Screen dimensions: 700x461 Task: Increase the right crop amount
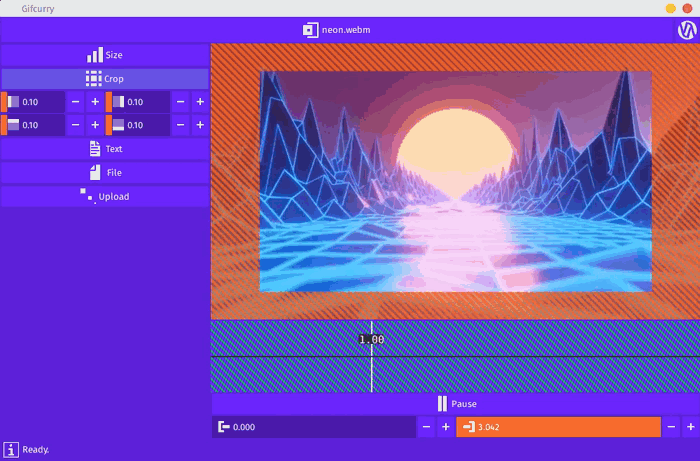point(200,102)
